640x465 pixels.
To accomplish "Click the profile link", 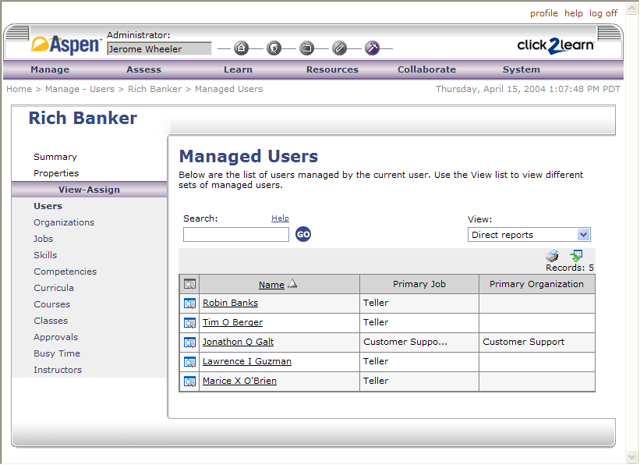I will 544,13.
